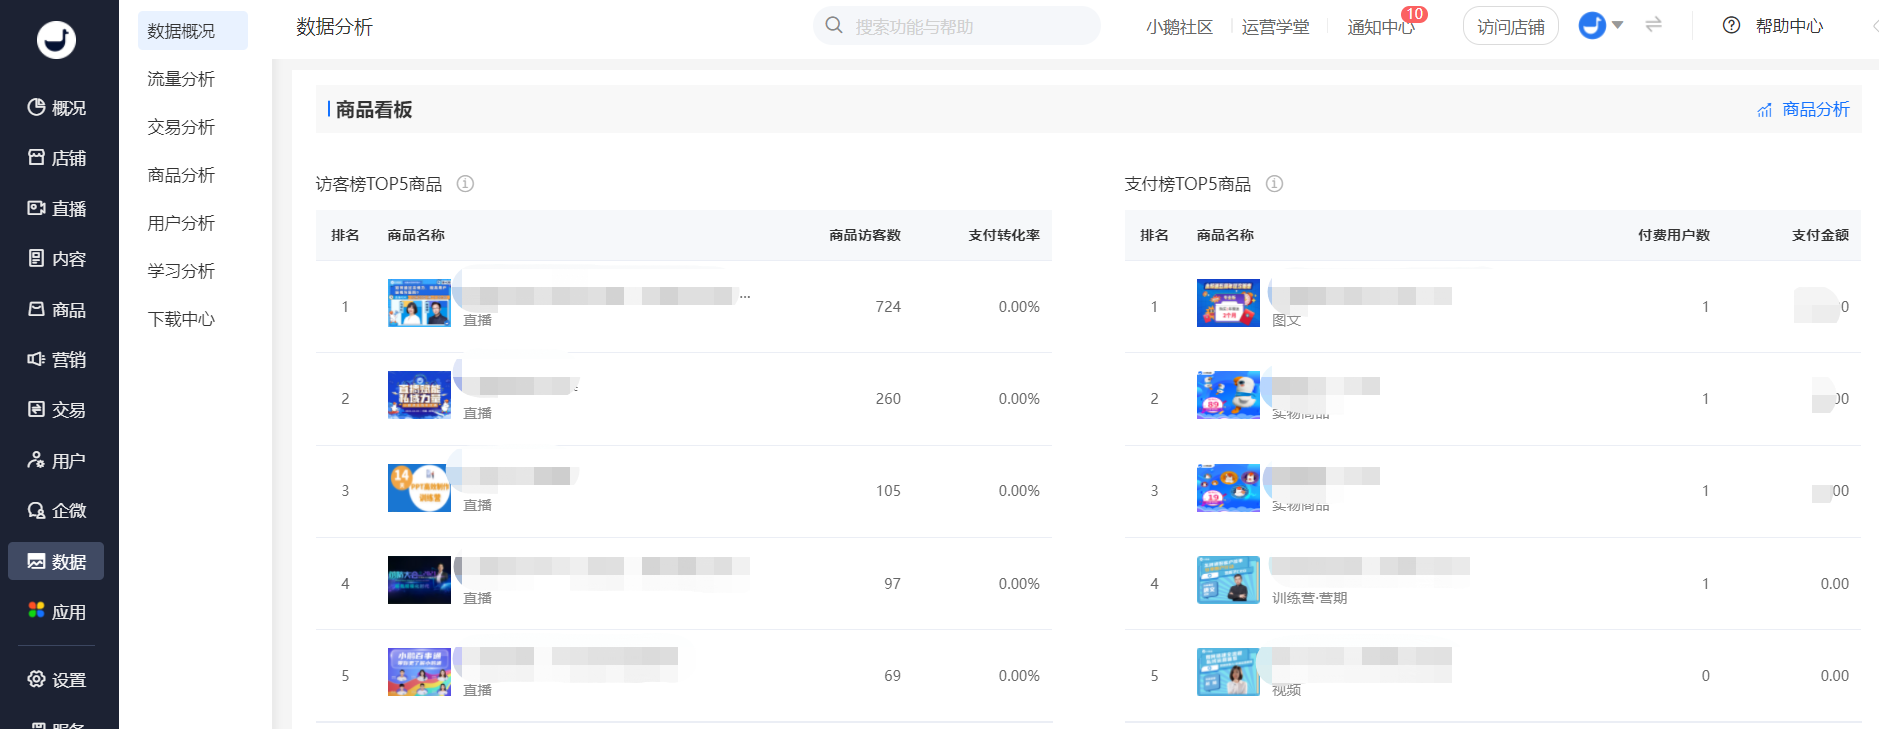Focus the 搜索功能与帮助 search field
1879x729 pixels.
(957, 26)
